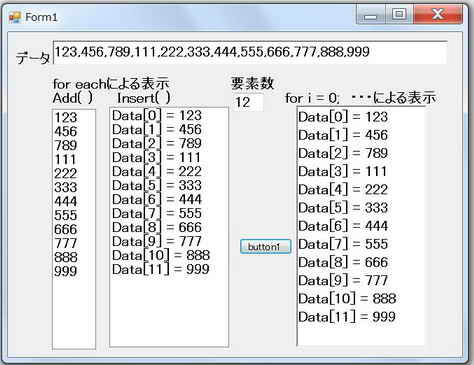This screenshot has width=474, height=365.
Task: Select 777 in the Add( ) list
Action: tap(66, 243)
